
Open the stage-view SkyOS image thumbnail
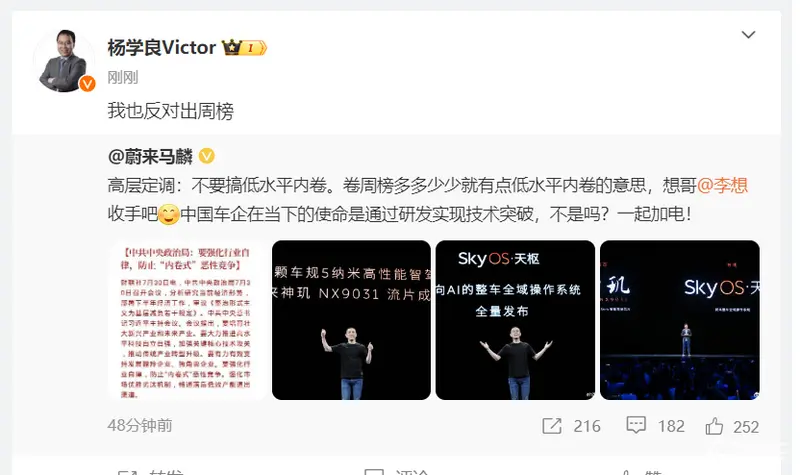(x=680, y=320)
